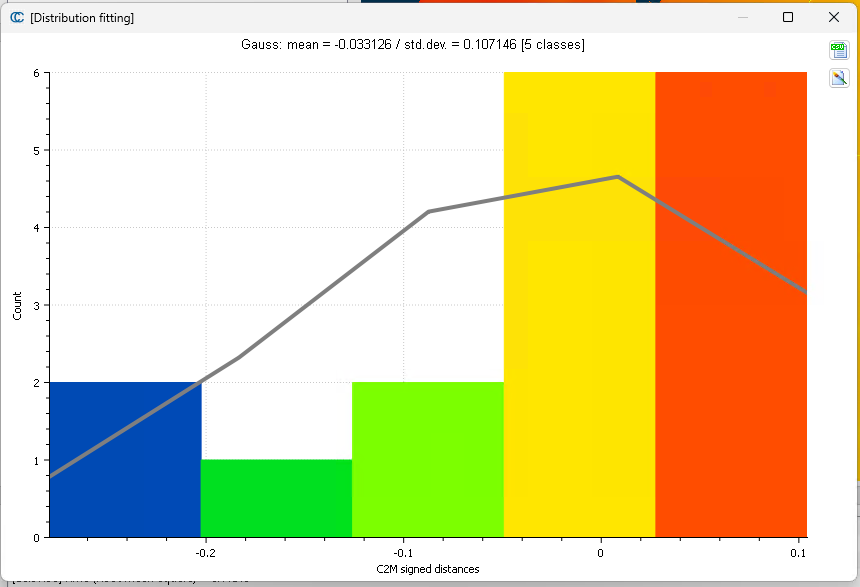Export the histogram to a CSV file
860x587 pixels.
[839, 50]
